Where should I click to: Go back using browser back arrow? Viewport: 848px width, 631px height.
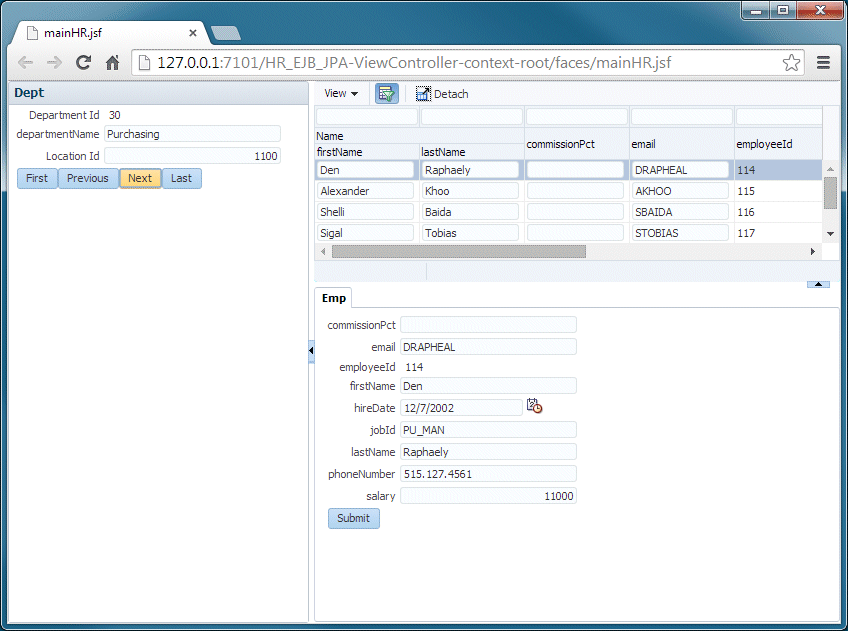pyautogui.click(x=25, y=63)
